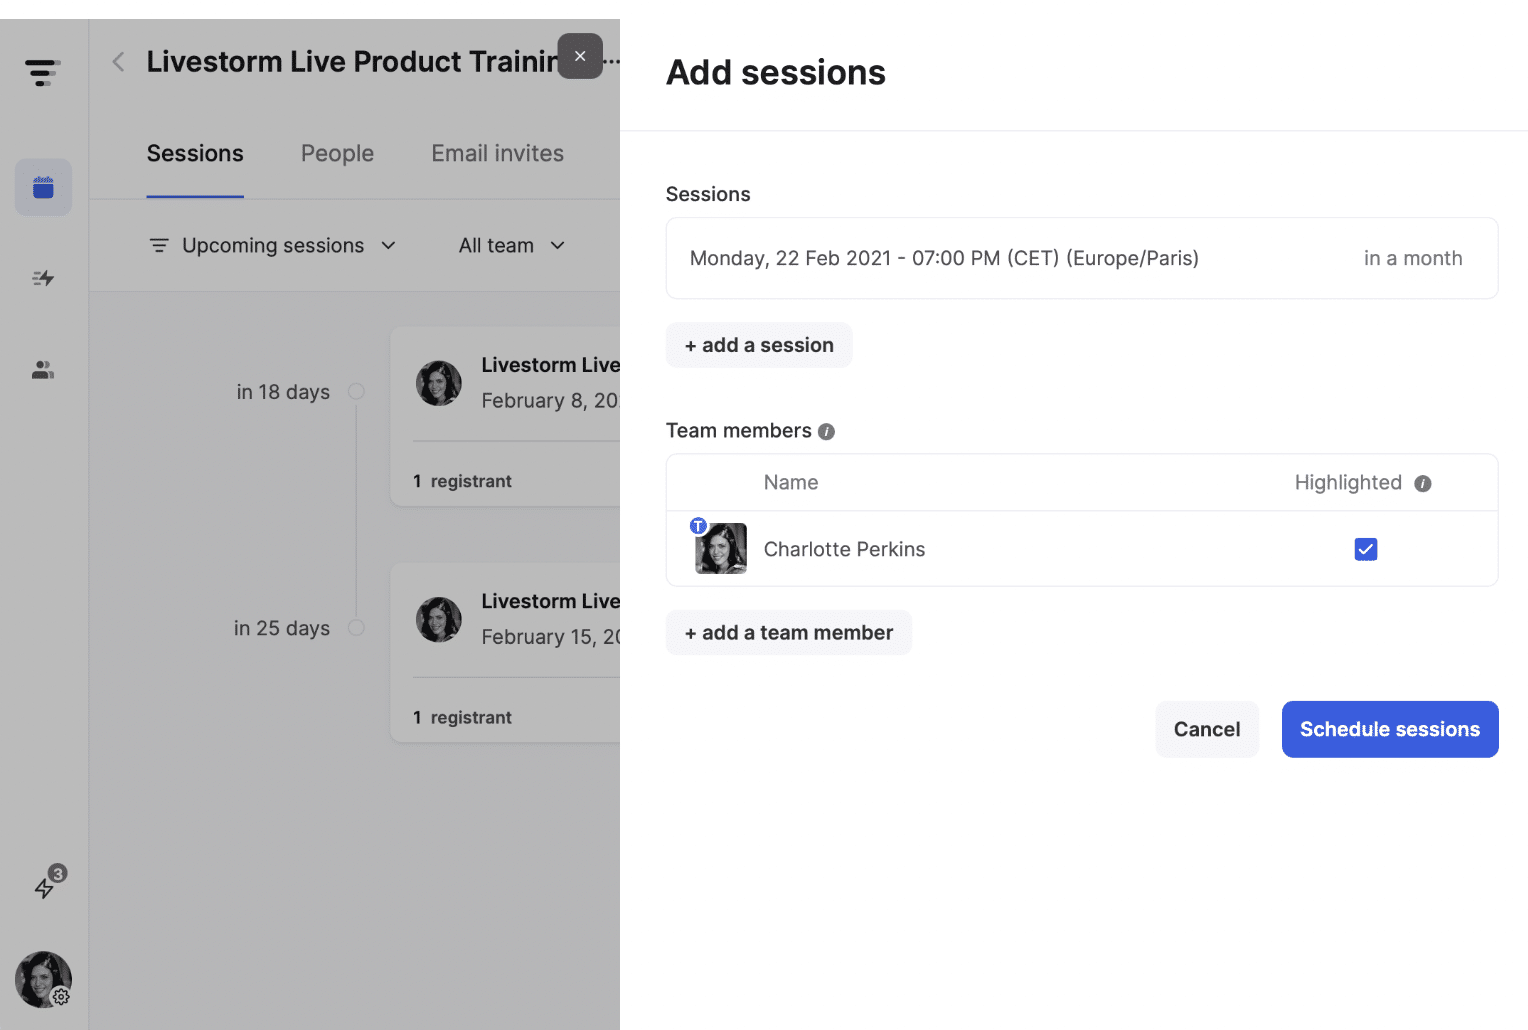This screenshot has width=1528, height=1030.
Task: Expand the Upcoming sessions filter
Action: 273,246
